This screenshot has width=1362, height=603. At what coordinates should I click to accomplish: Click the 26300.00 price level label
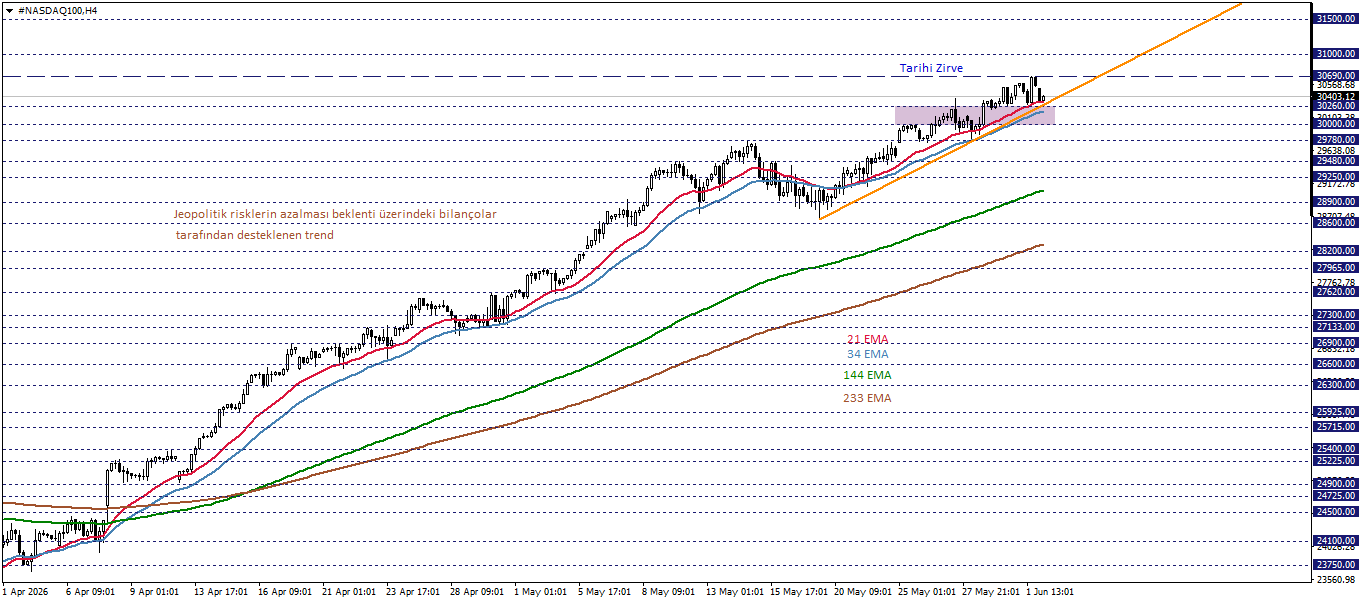[1336, 385]
